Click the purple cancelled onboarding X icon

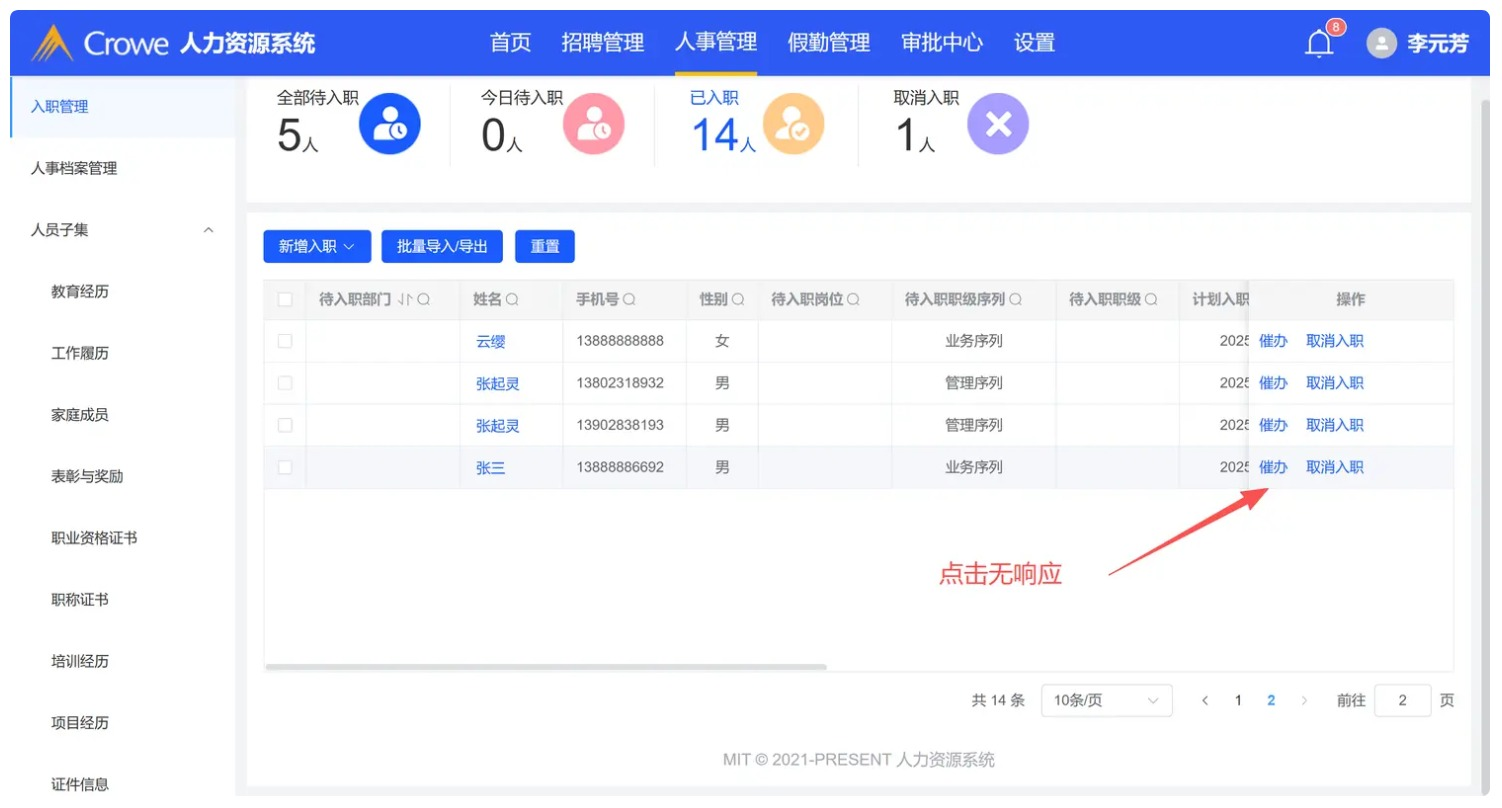997,124
